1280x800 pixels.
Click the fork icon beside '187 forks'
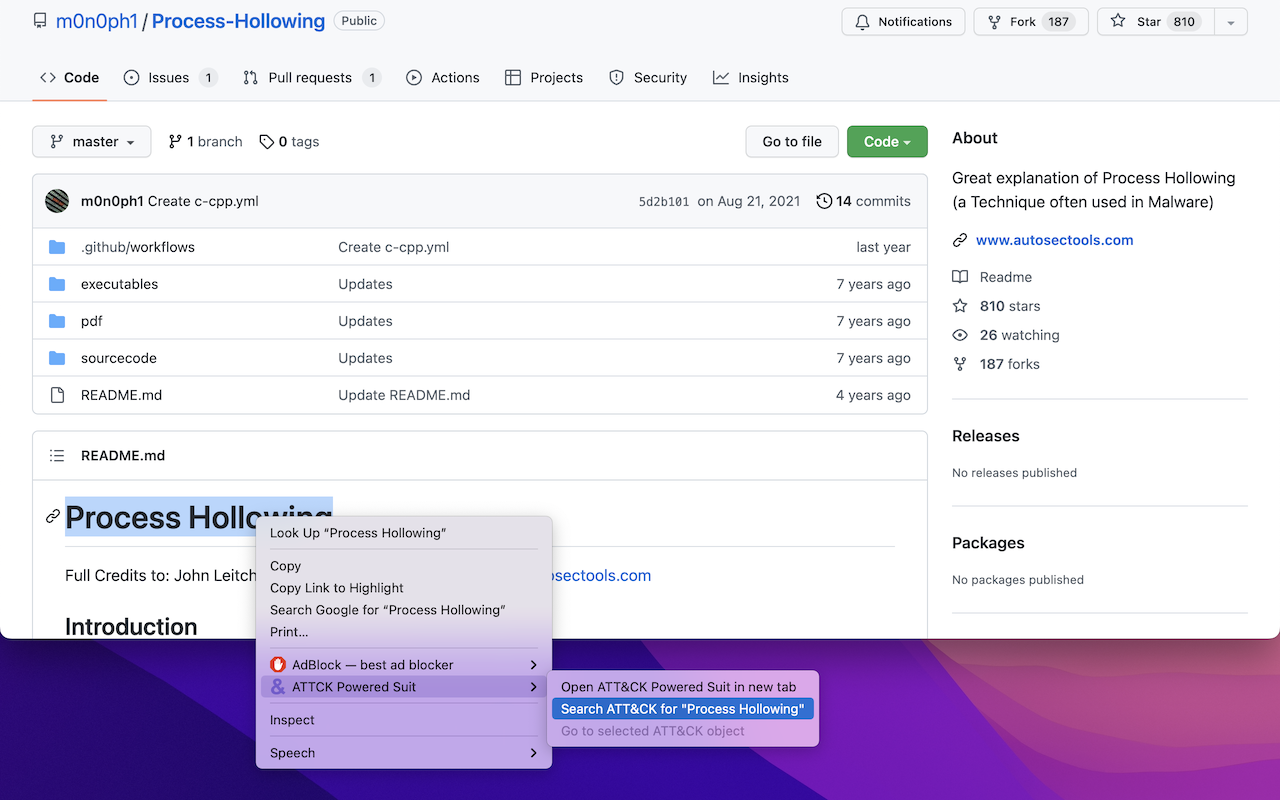click(x=960, y=364)
